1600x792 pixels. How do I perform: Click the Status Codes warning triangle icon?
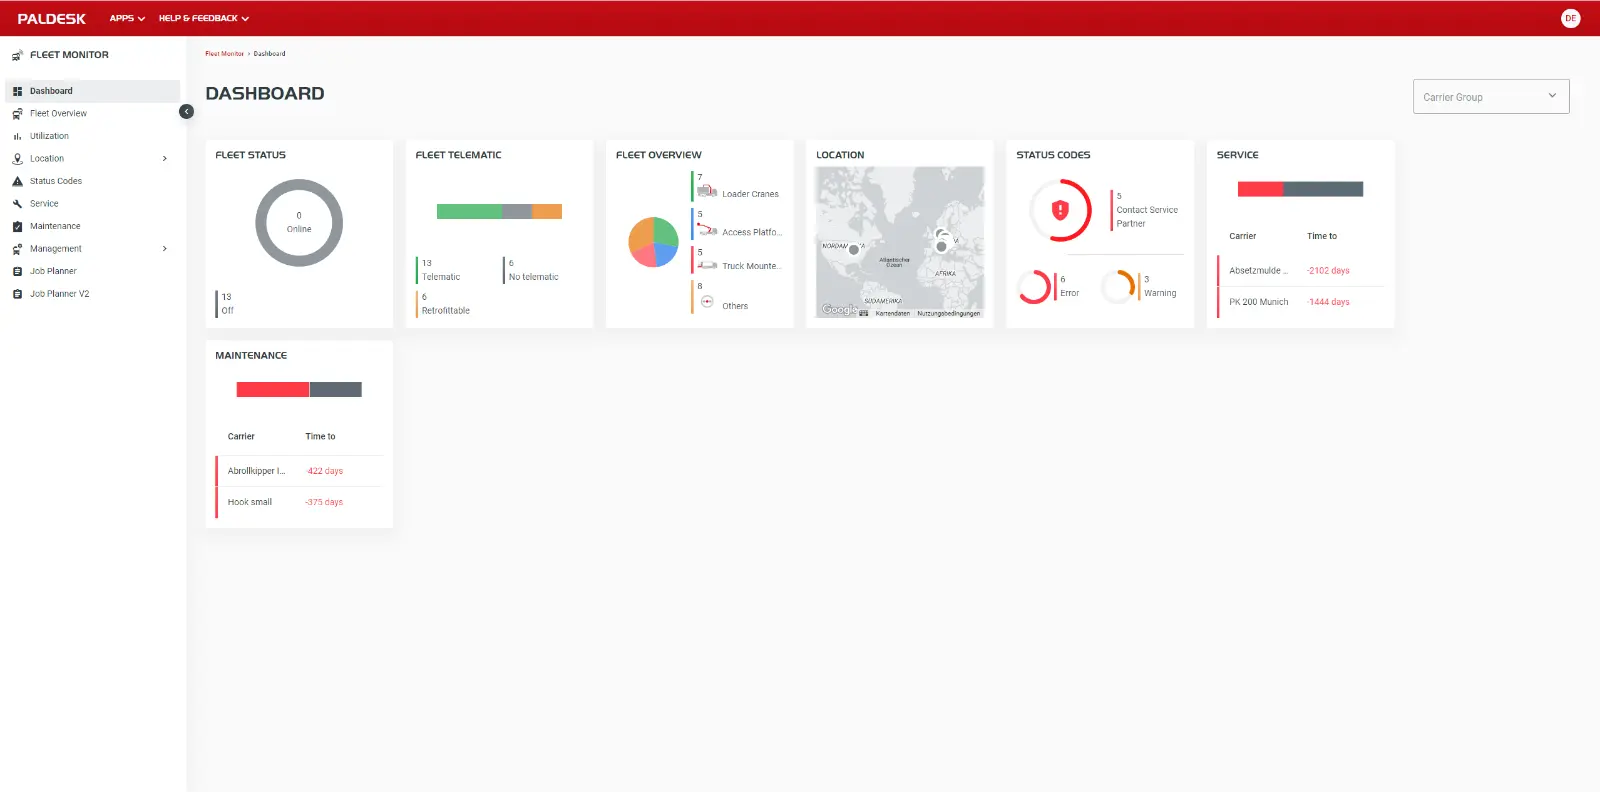point(17,181)
